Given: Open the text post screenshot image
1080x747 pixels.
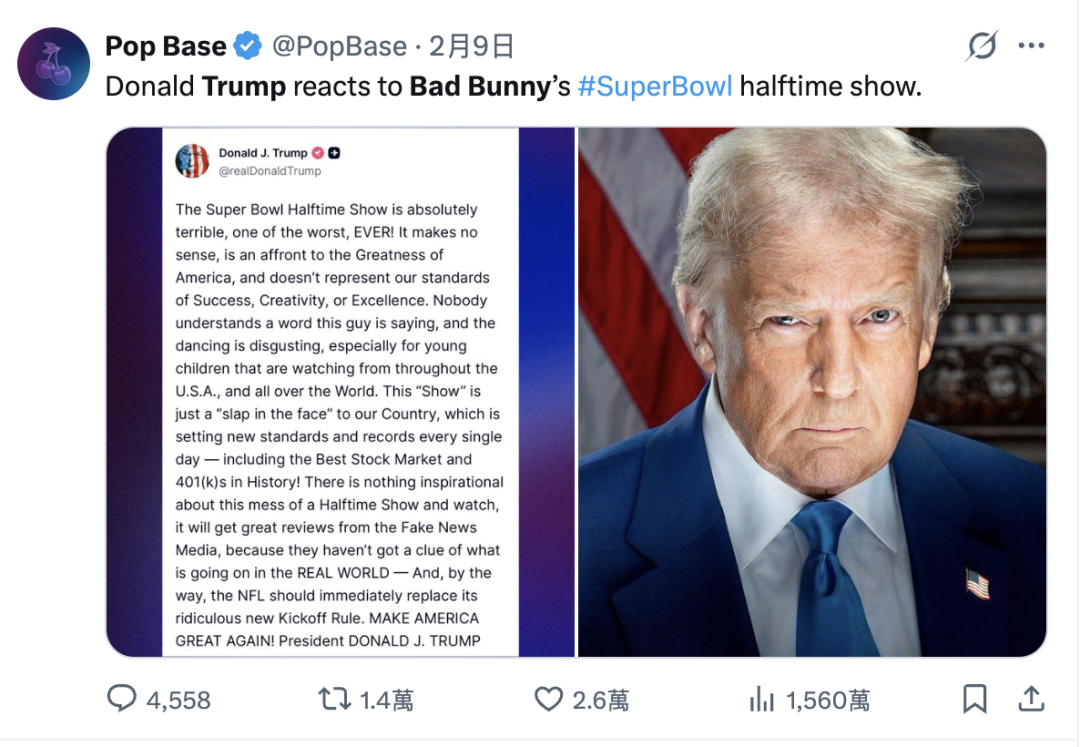Looking at the screenshot, I should click(341, 392).
